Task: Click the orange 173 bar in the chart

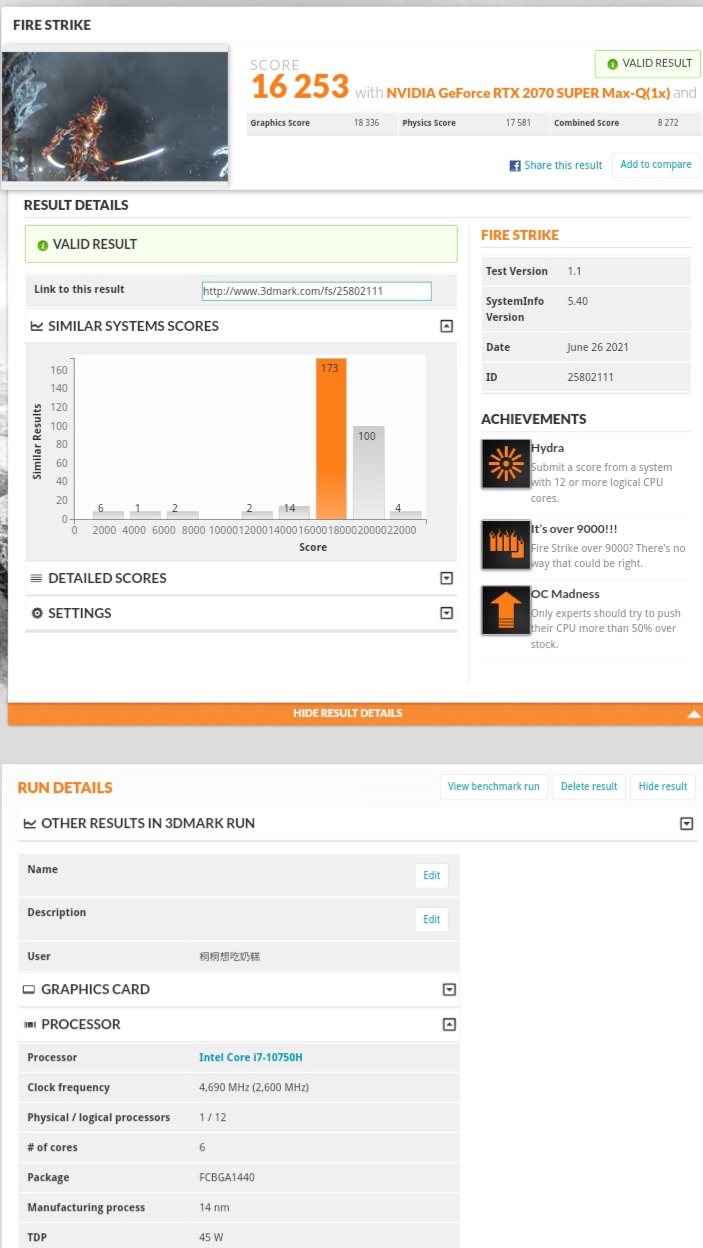Action: 331,438
